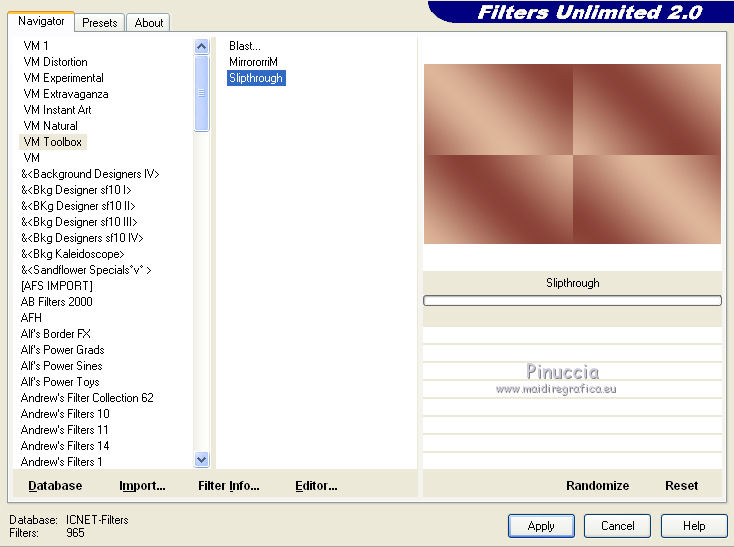This screenshot has width=734, height=547.
Task: Open the Editor... button
Action: coord(316,486)
